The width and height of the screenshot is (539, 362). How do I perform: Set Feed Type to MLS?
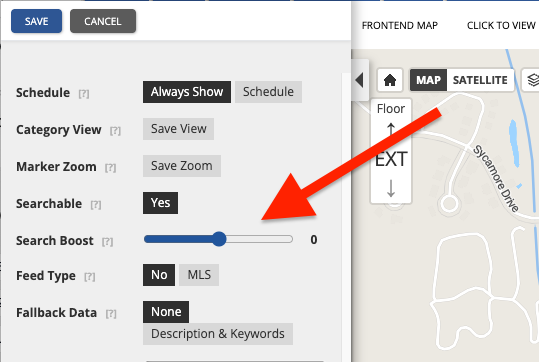click(x=199, y=275)
